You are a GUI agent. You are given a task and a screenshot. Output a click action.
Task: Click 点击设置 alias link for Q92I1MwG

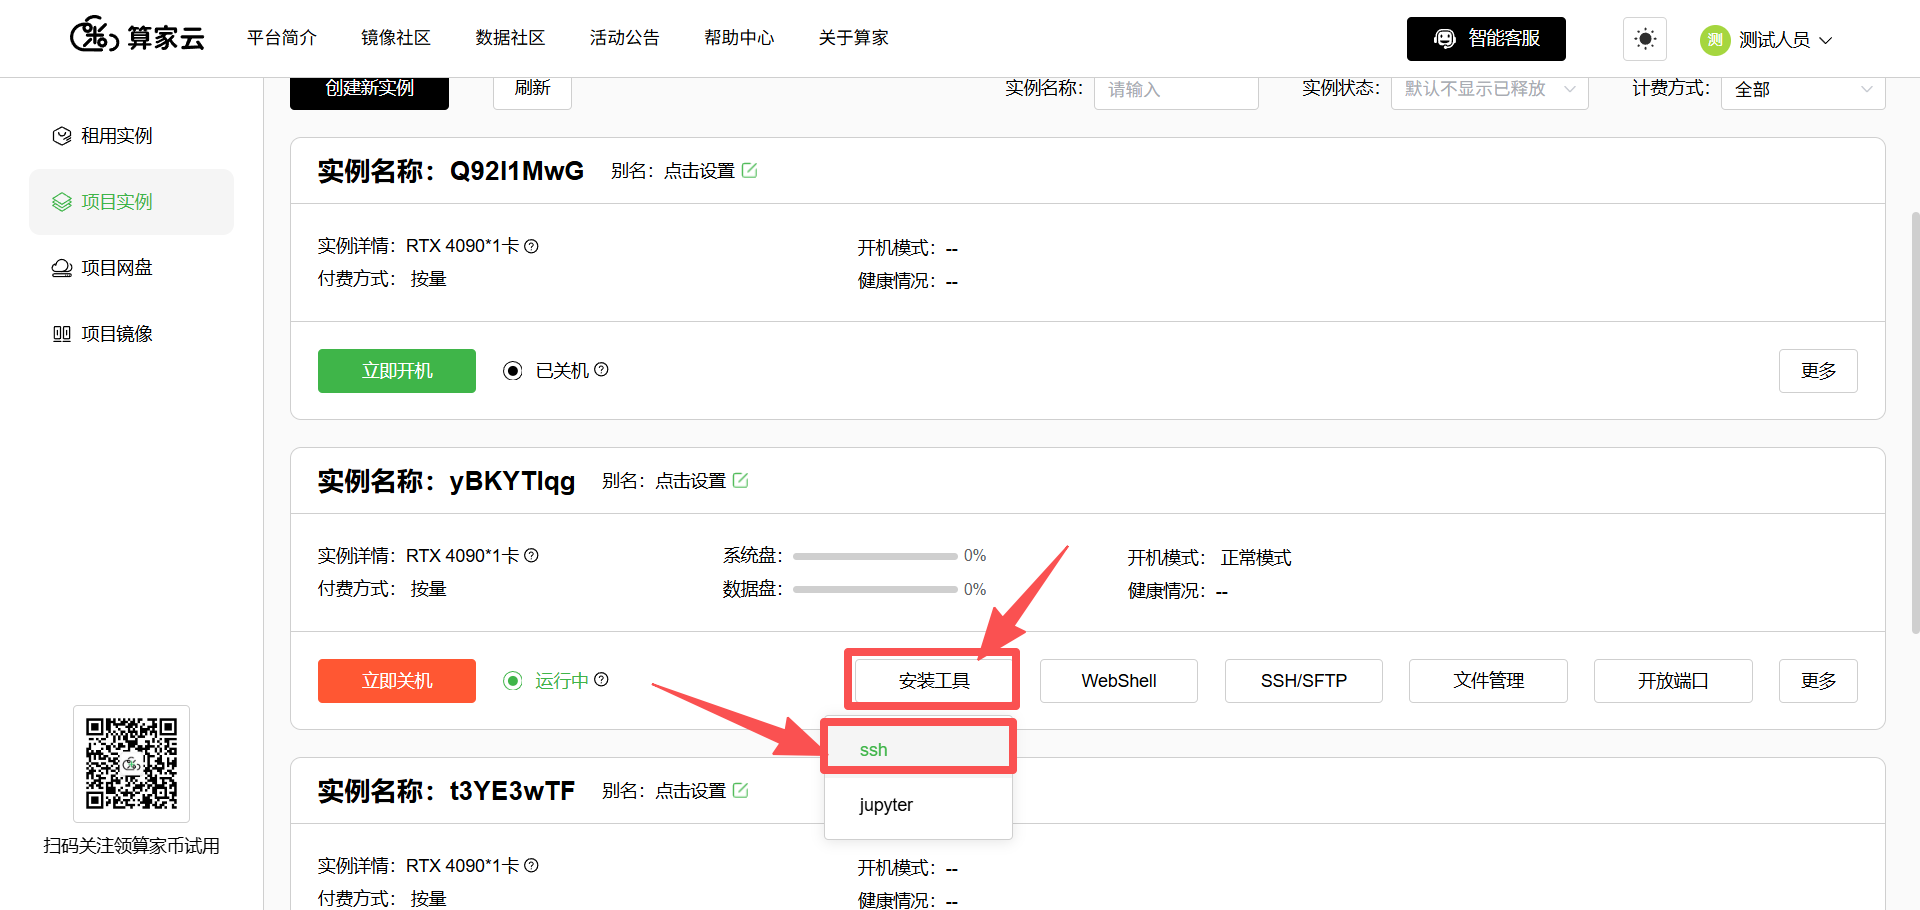pyautogui.click(x=699, y=171)
